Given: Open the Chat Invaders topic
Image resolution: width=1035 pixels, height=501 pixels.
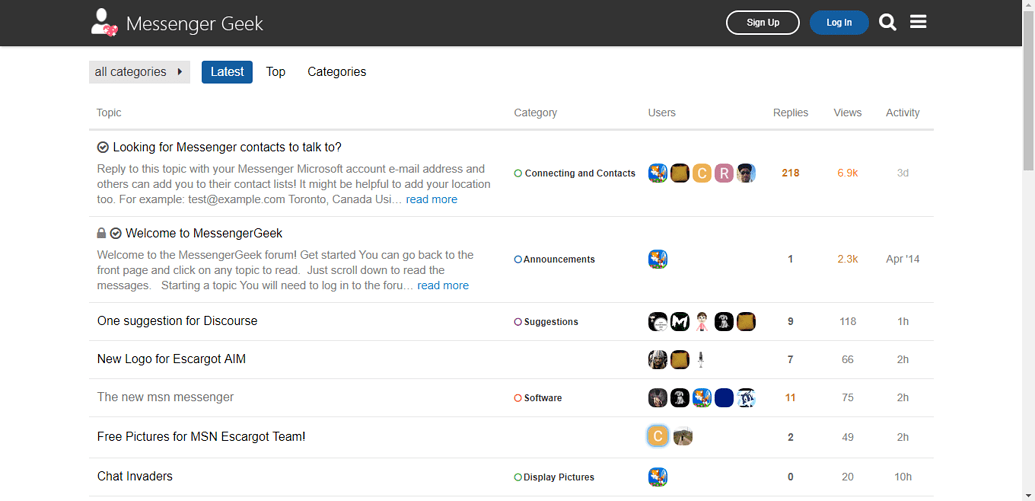Looking at the screenshot, I should coord(135,477).
